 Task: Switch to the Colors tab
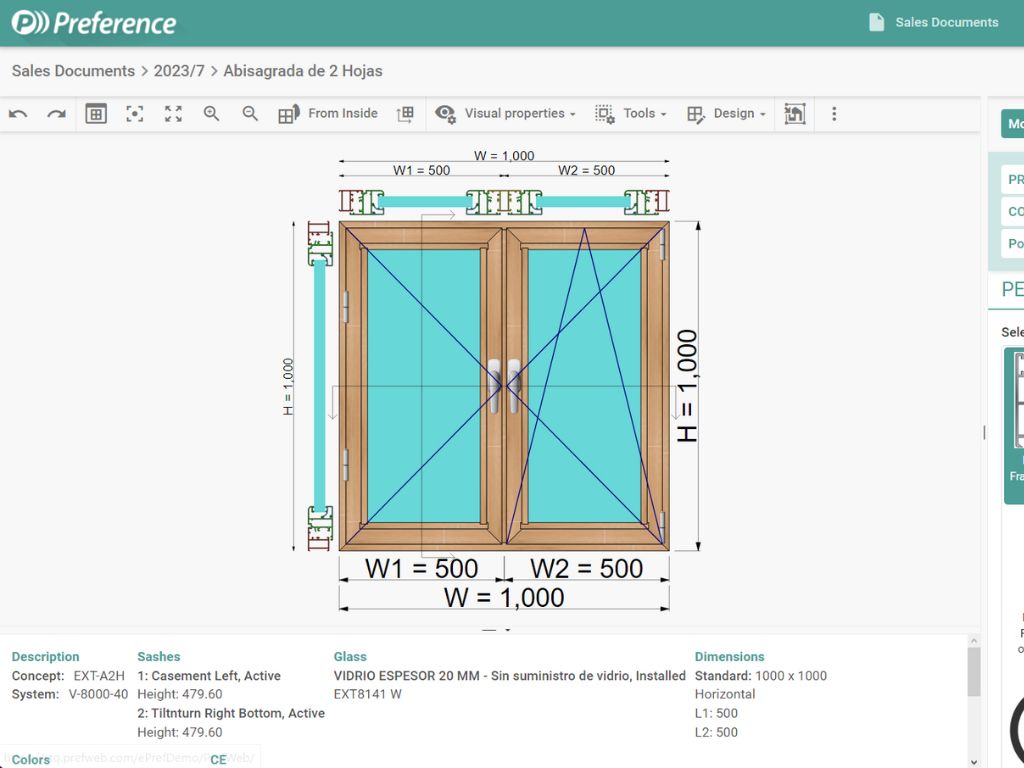30,760
